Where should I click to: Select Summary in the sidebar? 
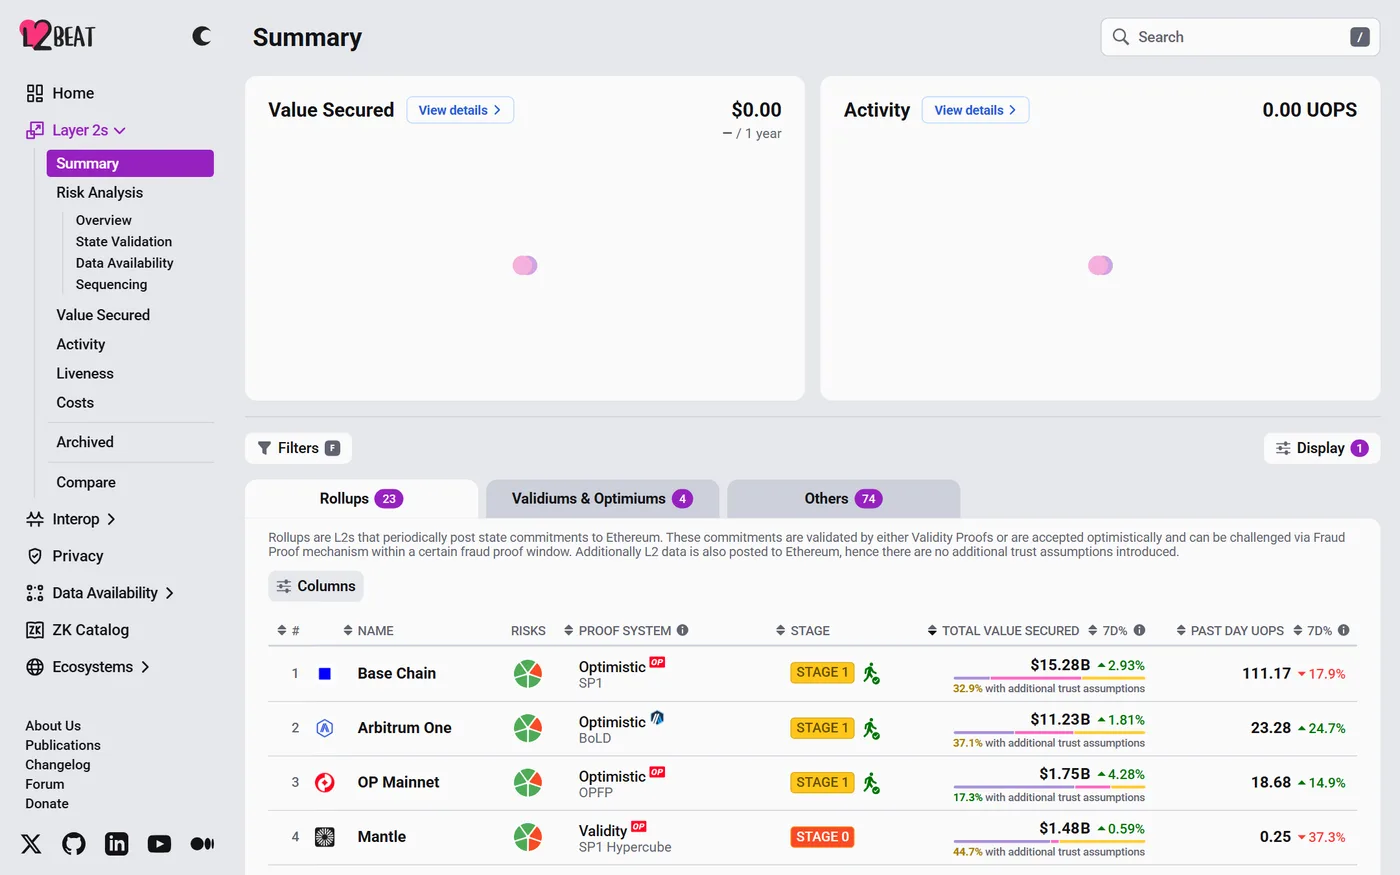coord(130,163)
